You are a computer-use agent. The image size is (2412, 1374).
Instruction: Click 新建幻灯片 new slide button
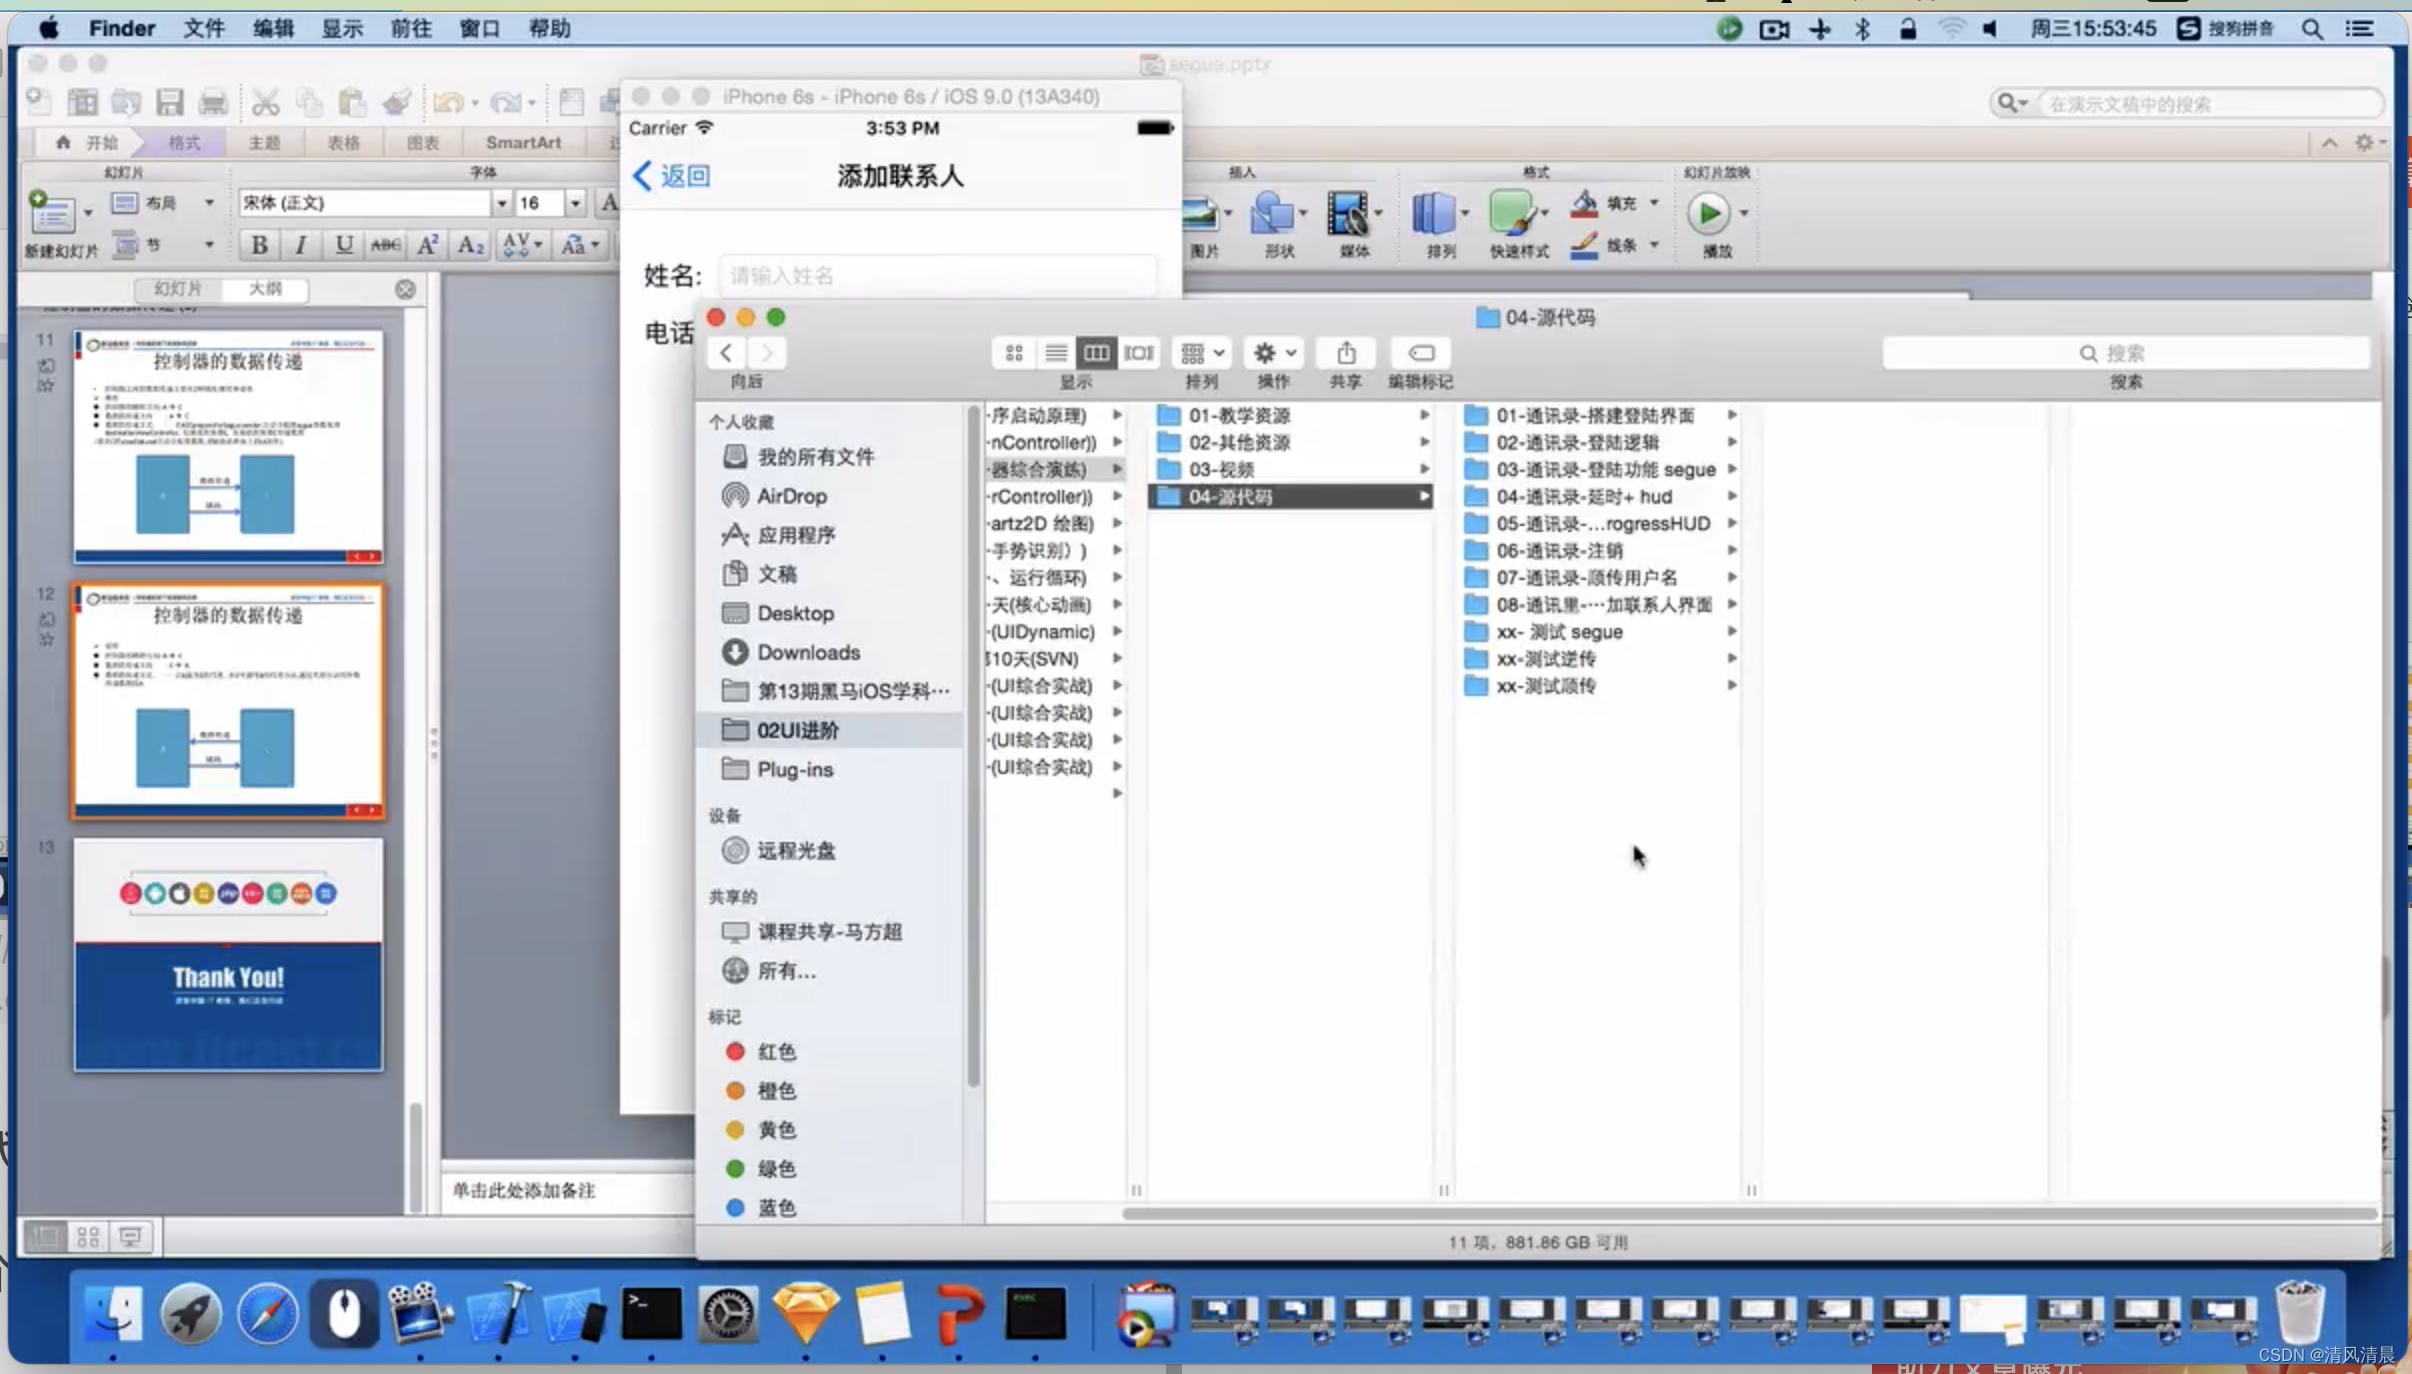click(60, 224)
